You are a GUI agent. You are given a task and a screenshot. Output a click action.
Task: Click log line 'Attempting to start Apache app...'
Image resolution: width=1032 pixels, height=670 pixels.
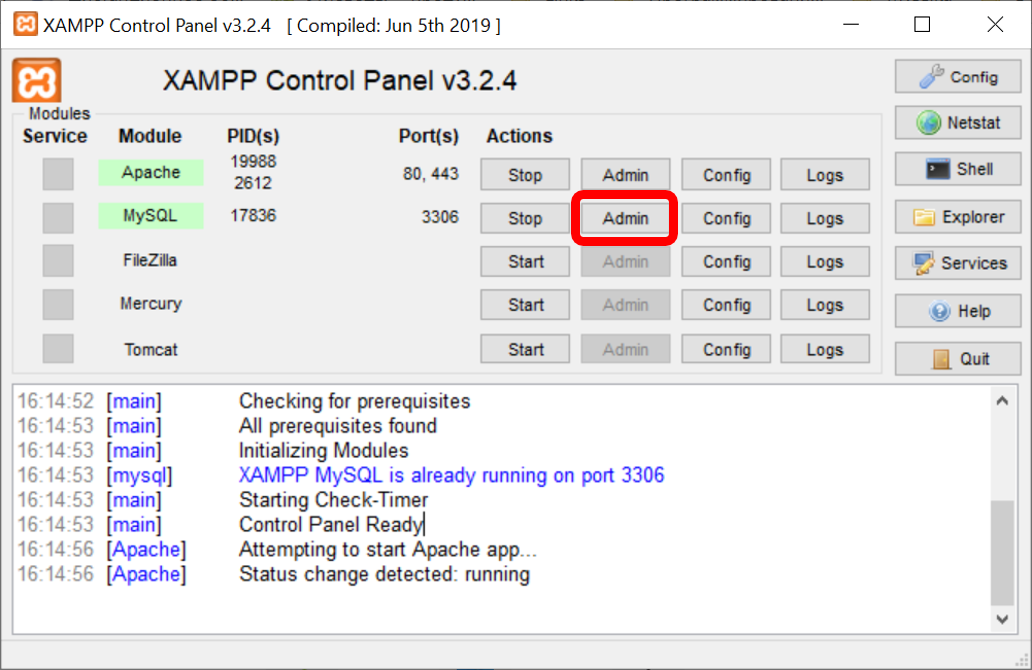click(388, 550)
